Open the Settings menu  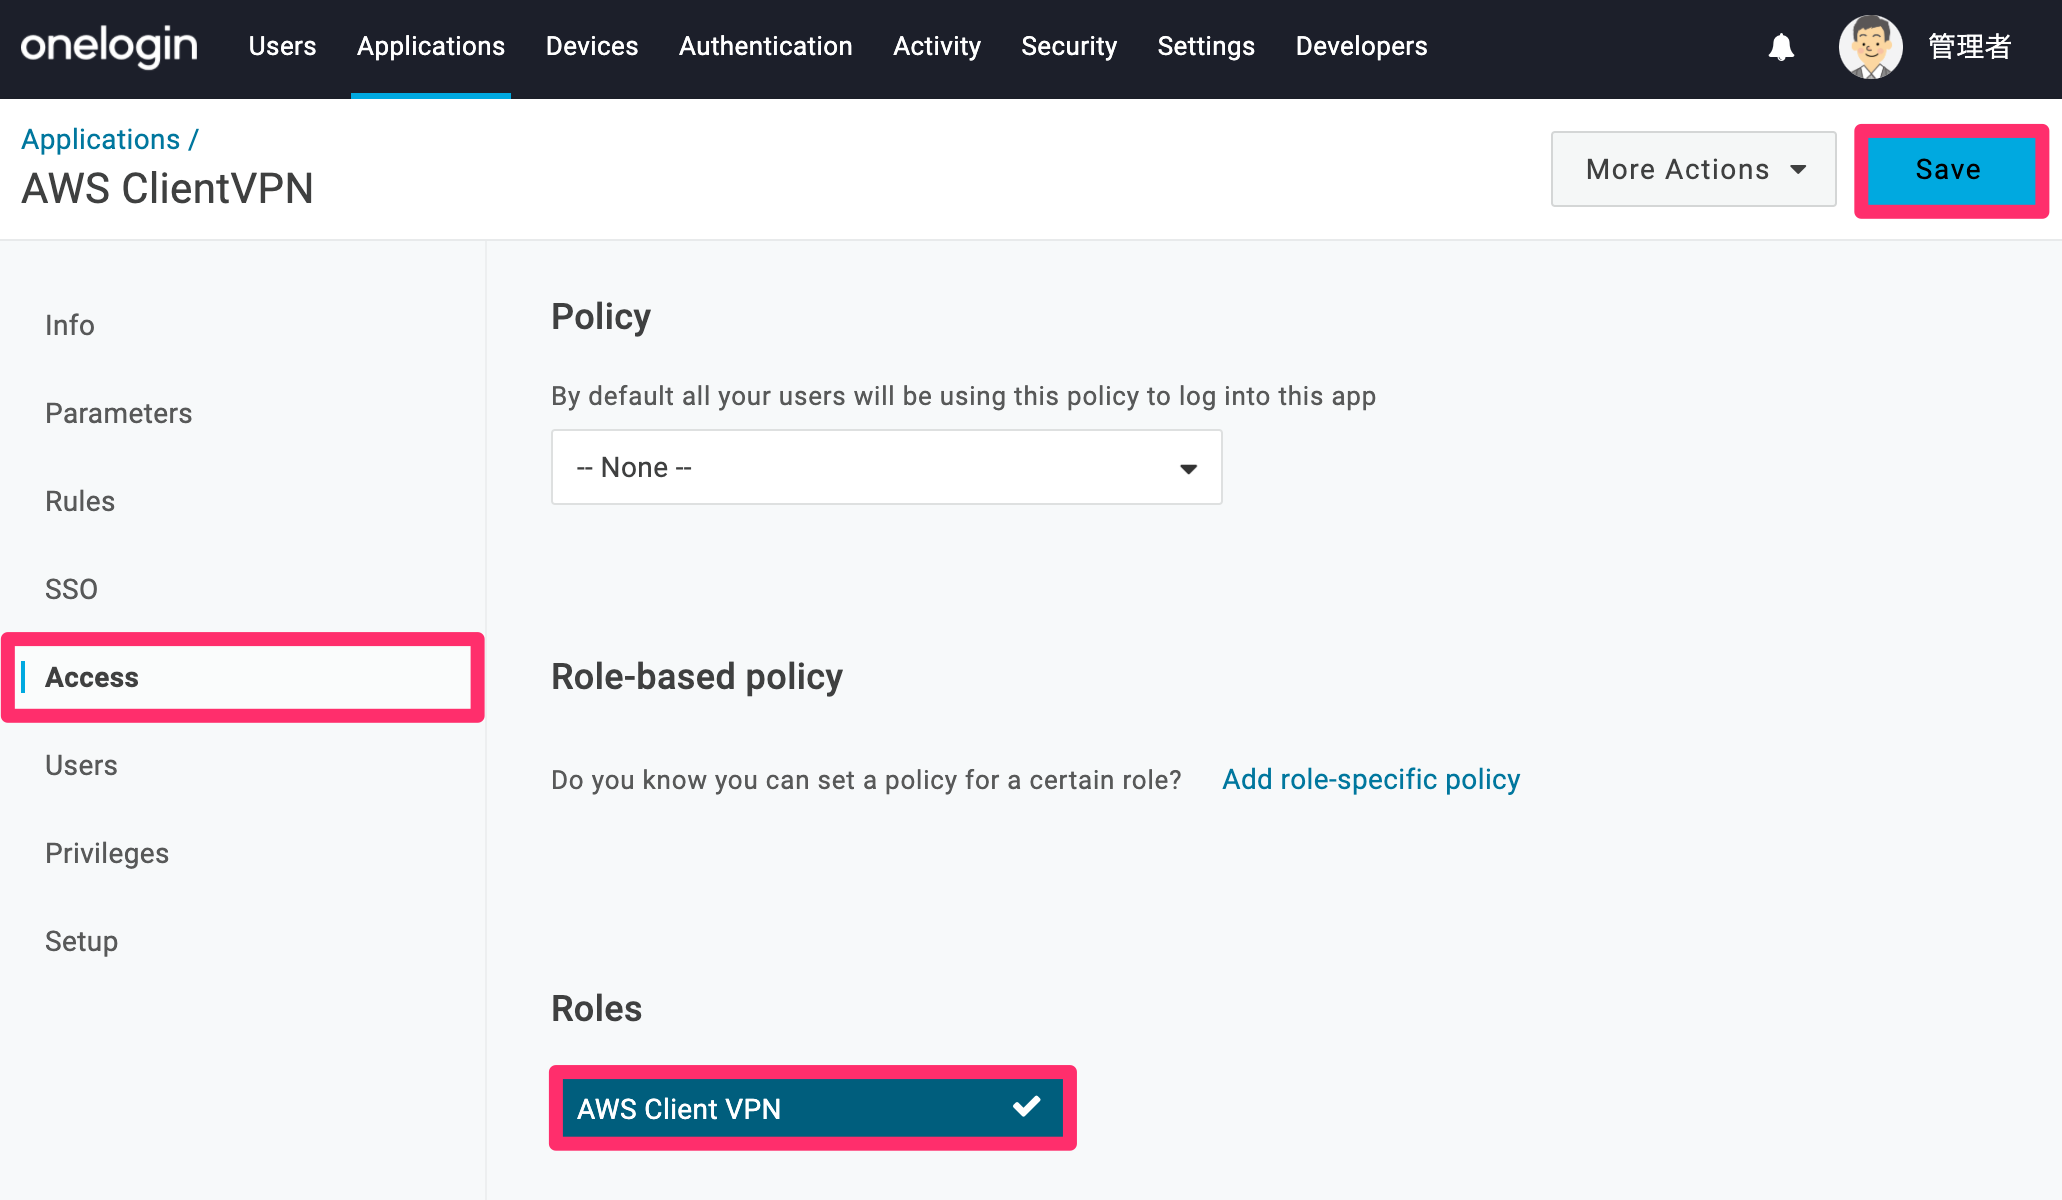(x=1206, y=46)
